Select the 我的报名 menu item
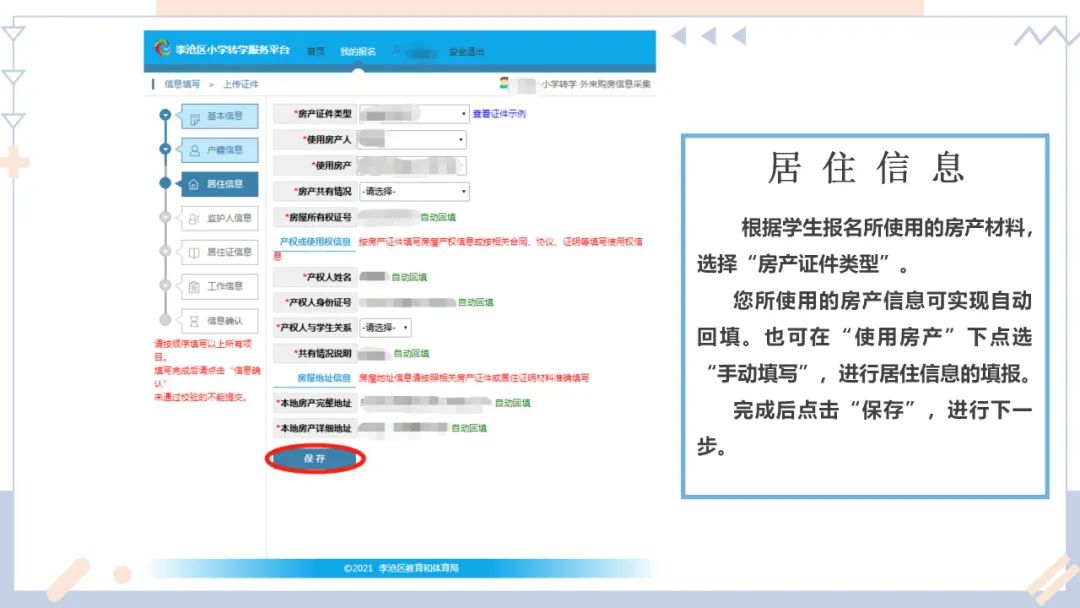 coord(357,51)
